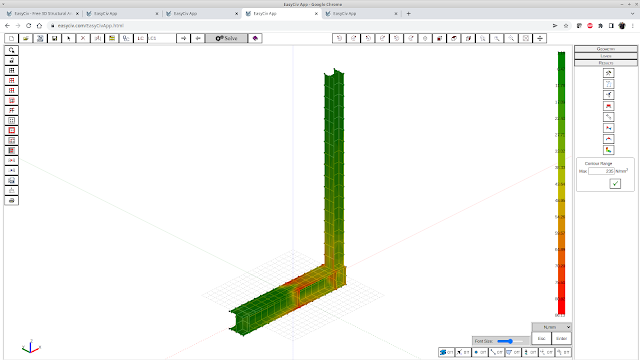
Task: Click the Chrome home icon
Action: pyautogui.click(x=39, y=26)
